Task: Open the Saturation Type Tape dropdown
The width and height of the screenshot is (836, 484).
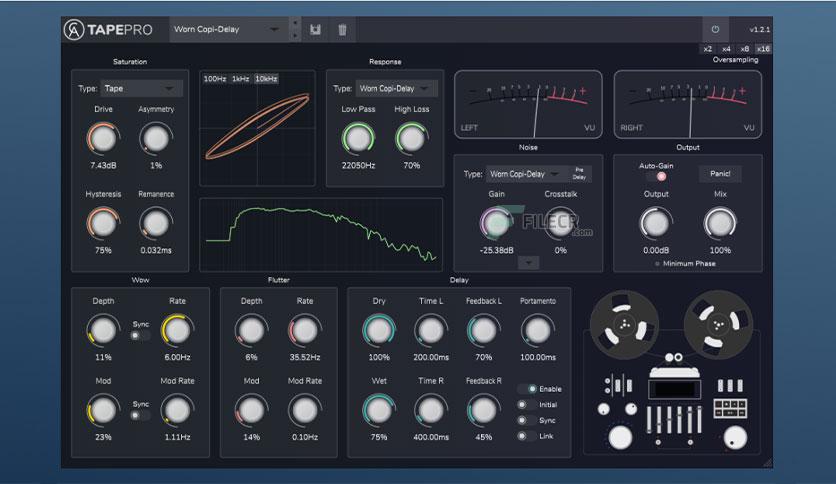Action: (x=141, y=88)
